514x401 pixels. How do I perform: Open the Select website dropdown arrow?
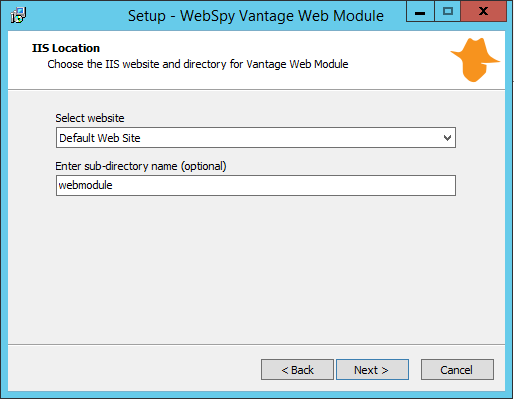pos(447,138)
